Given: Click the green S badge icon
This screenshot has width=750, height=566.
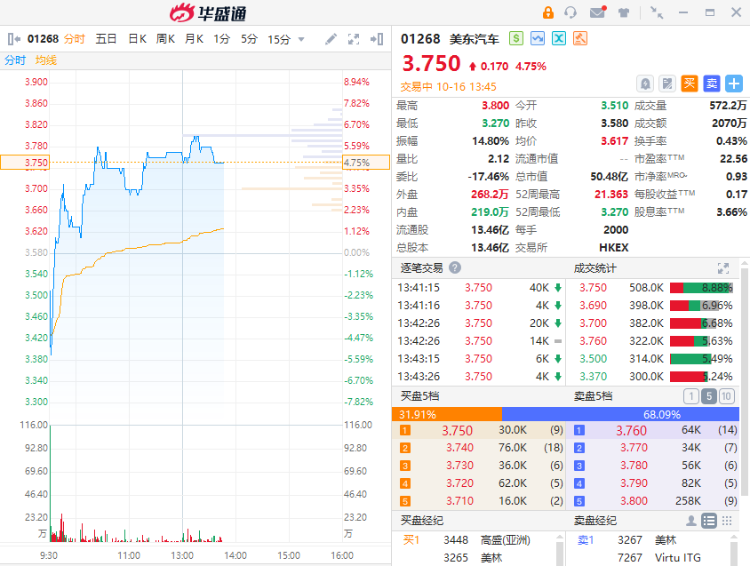Looking at the screenshot, I should point(516,38).
